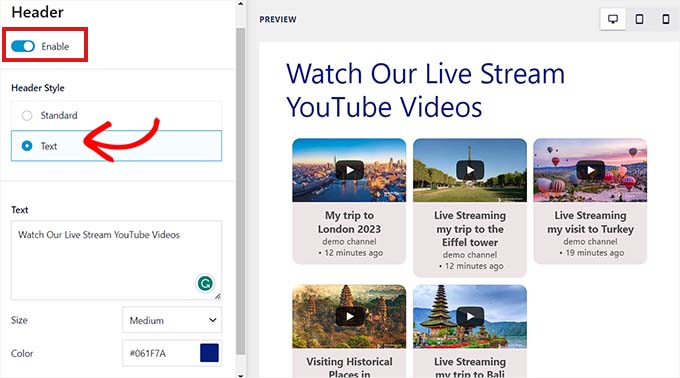Select the Standard header style
The width and height of the screenshot is (680, 378).
click(116, 115)
